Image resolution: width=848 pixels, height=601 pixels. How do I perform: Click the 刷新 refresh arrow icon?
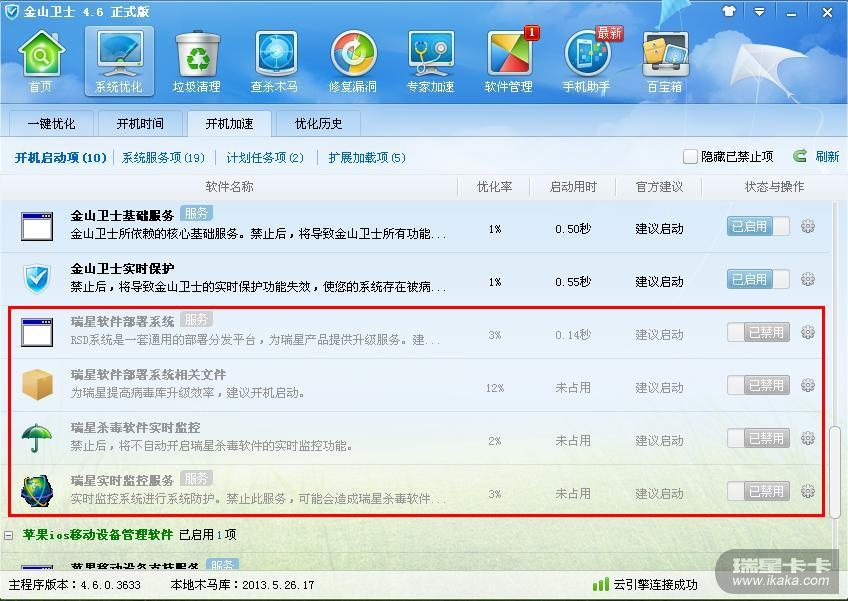[799, 156]
